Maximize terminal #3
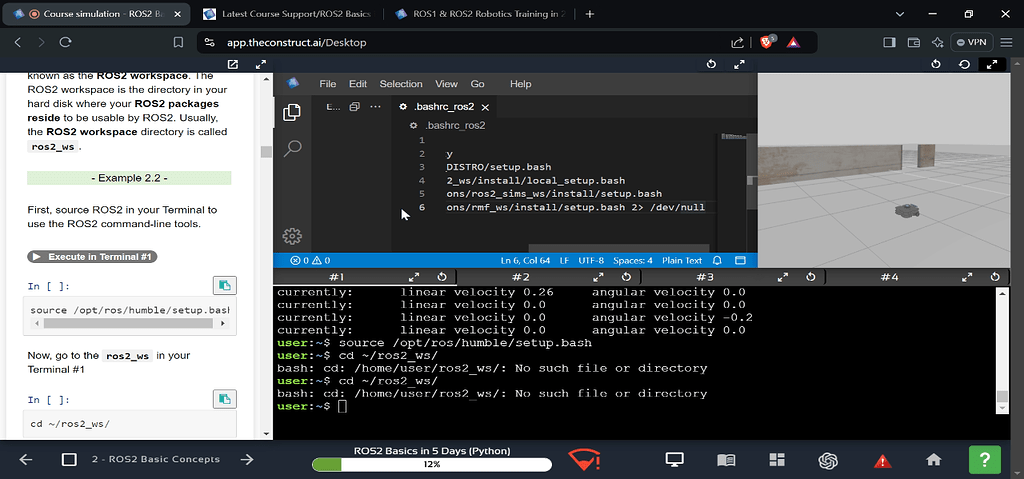This screenshot has width=1024, height=479. pyautogui.click(x=783, y=277)
